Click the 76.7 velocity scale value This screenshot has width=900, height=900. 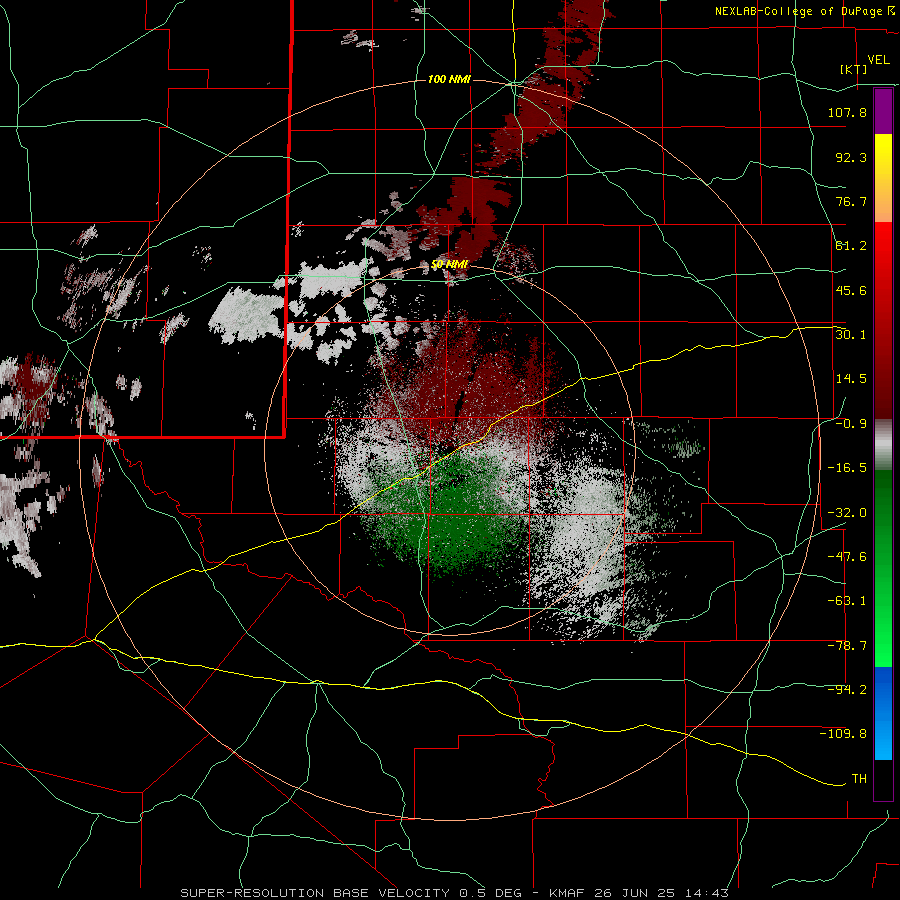click(851, 201)
